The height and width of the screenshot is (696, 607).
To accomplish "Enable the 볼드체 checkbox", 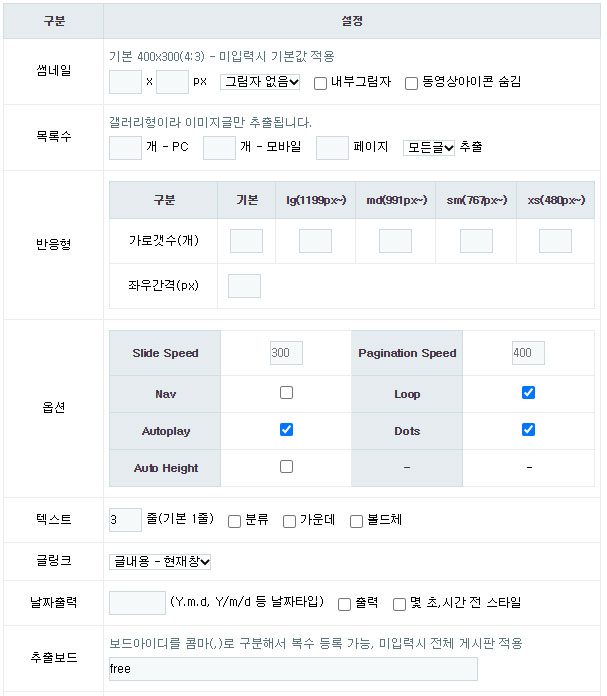I will (x=356, y=521).
